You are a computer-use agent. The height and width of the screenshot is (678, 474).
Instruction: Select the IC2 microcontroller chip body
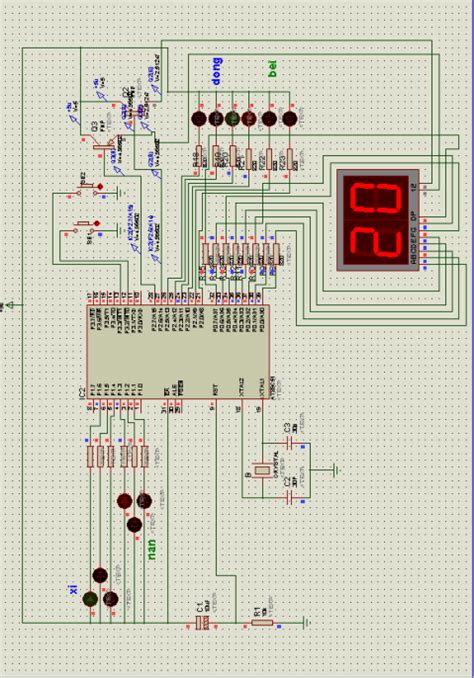(x=178, y=351)
